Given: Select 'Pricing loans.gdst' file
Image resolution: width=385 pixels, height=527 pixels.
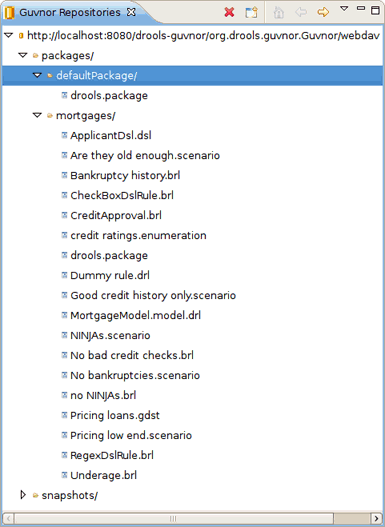Looking at the screenshot, I should coord(115,415).
